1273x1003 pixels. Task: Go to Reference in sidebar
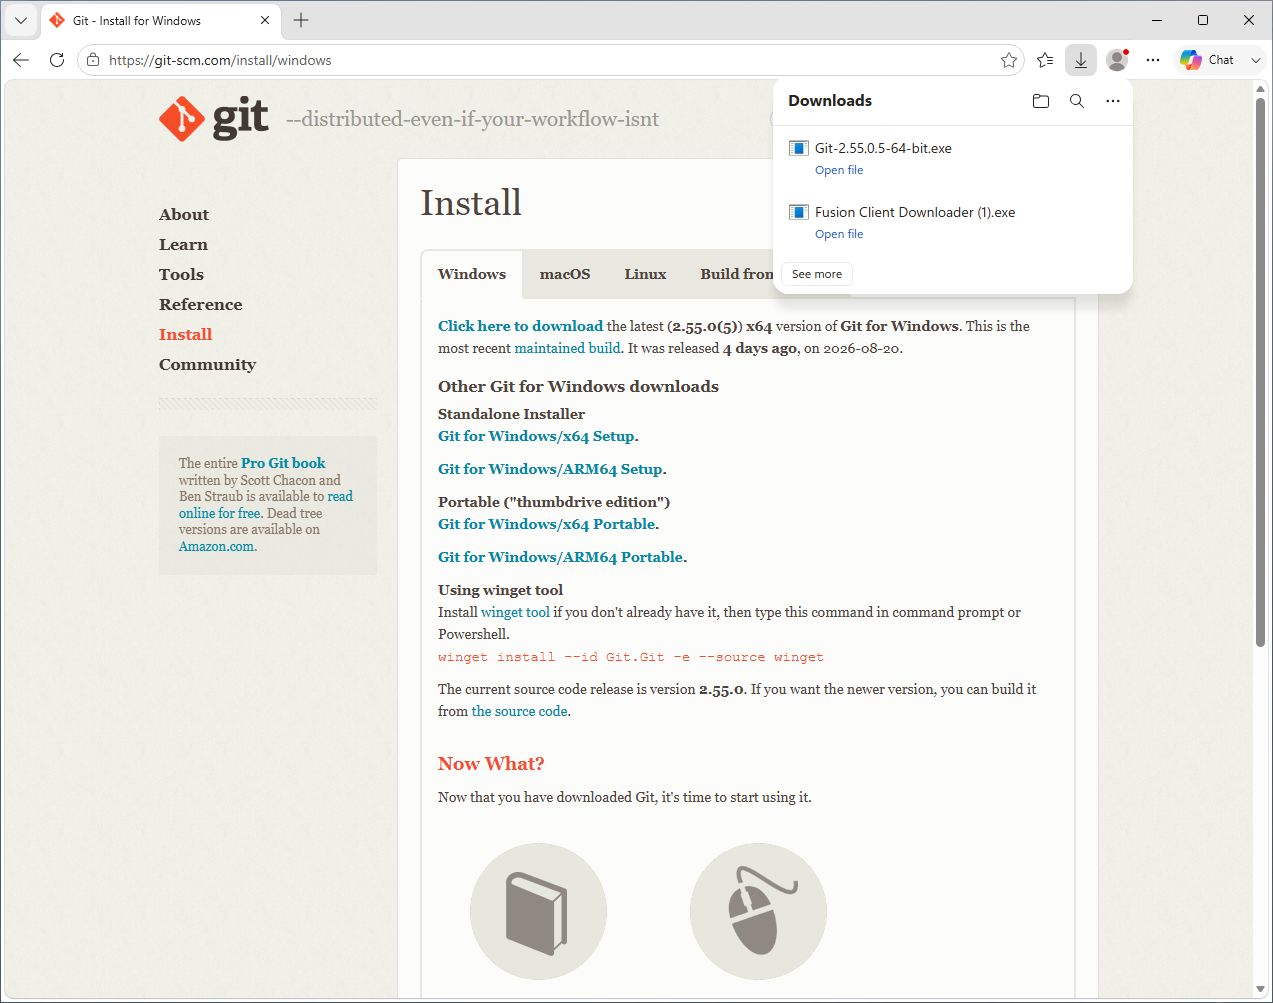[200, 304]
